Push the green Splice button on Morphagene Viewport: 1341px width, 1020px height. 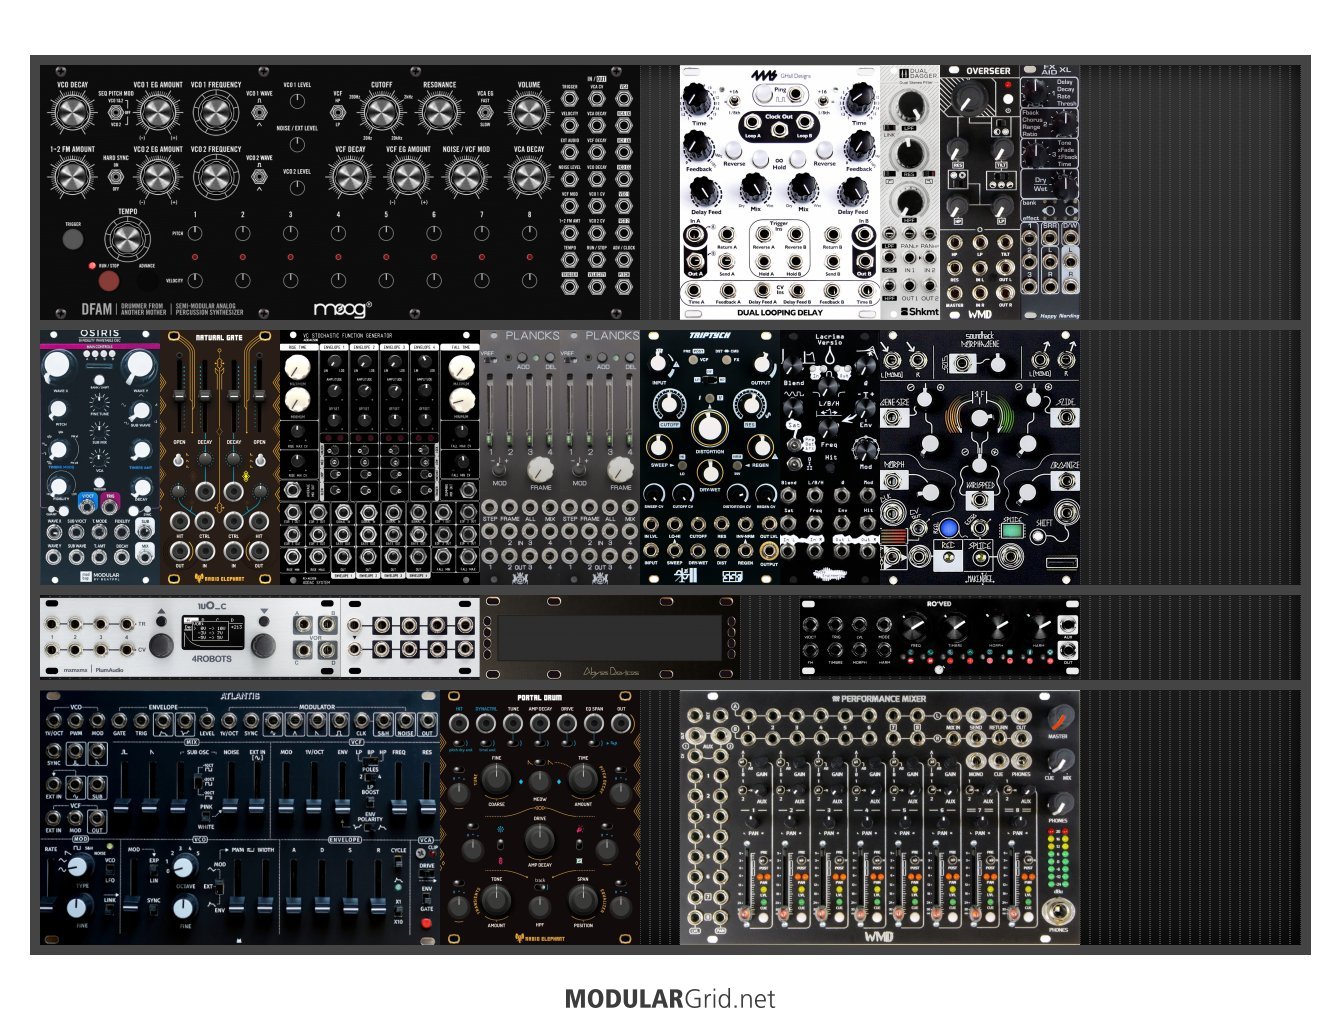click(1012, 531)
